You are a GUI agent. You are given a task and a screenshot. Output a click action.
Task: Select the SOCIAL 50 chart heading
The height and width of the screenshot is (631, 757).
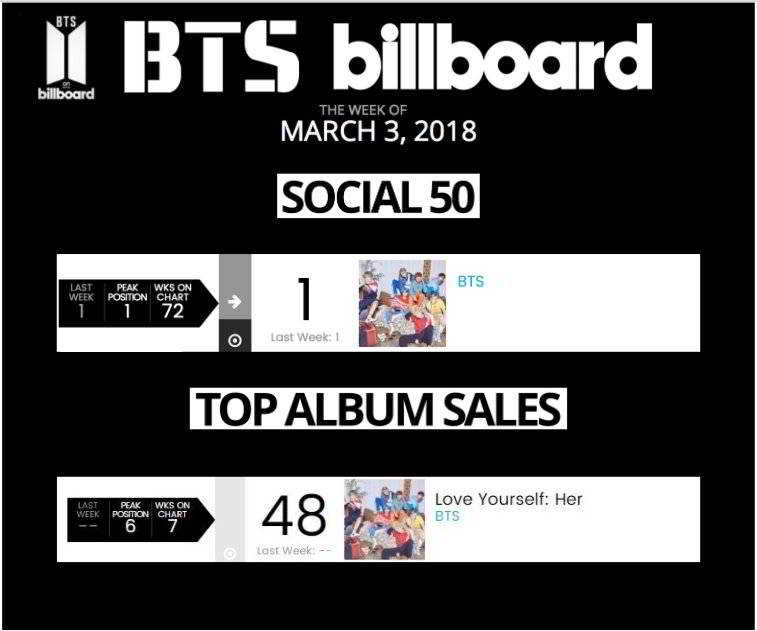378,197
